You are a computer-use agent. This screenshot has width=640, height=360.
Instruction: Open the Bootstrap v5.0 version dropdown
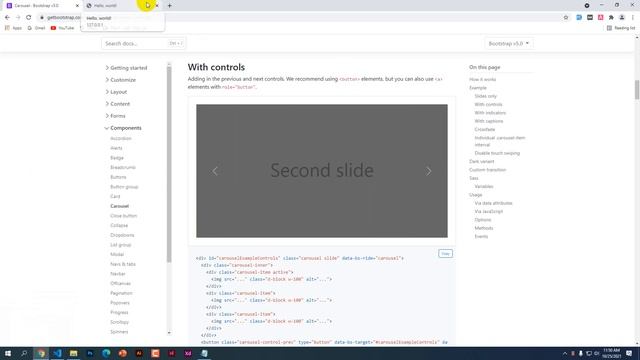click(509, 43)
